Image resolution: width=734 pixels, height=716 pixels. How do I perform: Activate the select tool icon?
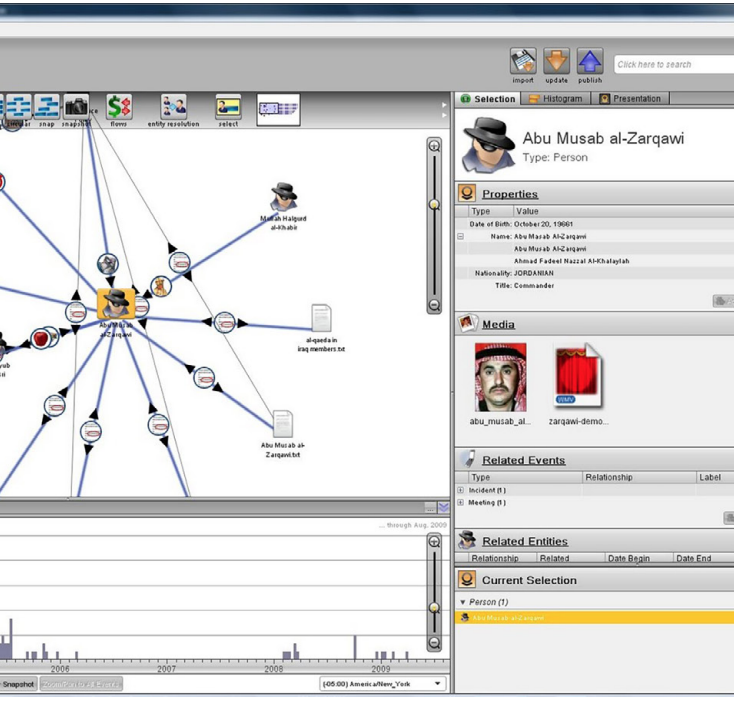pyautogui.click(x=228, y=107)
